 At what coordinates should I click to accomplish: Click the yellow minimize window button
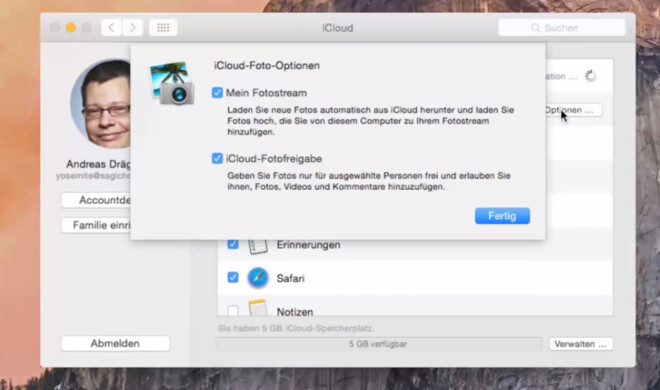coord(71,28)
